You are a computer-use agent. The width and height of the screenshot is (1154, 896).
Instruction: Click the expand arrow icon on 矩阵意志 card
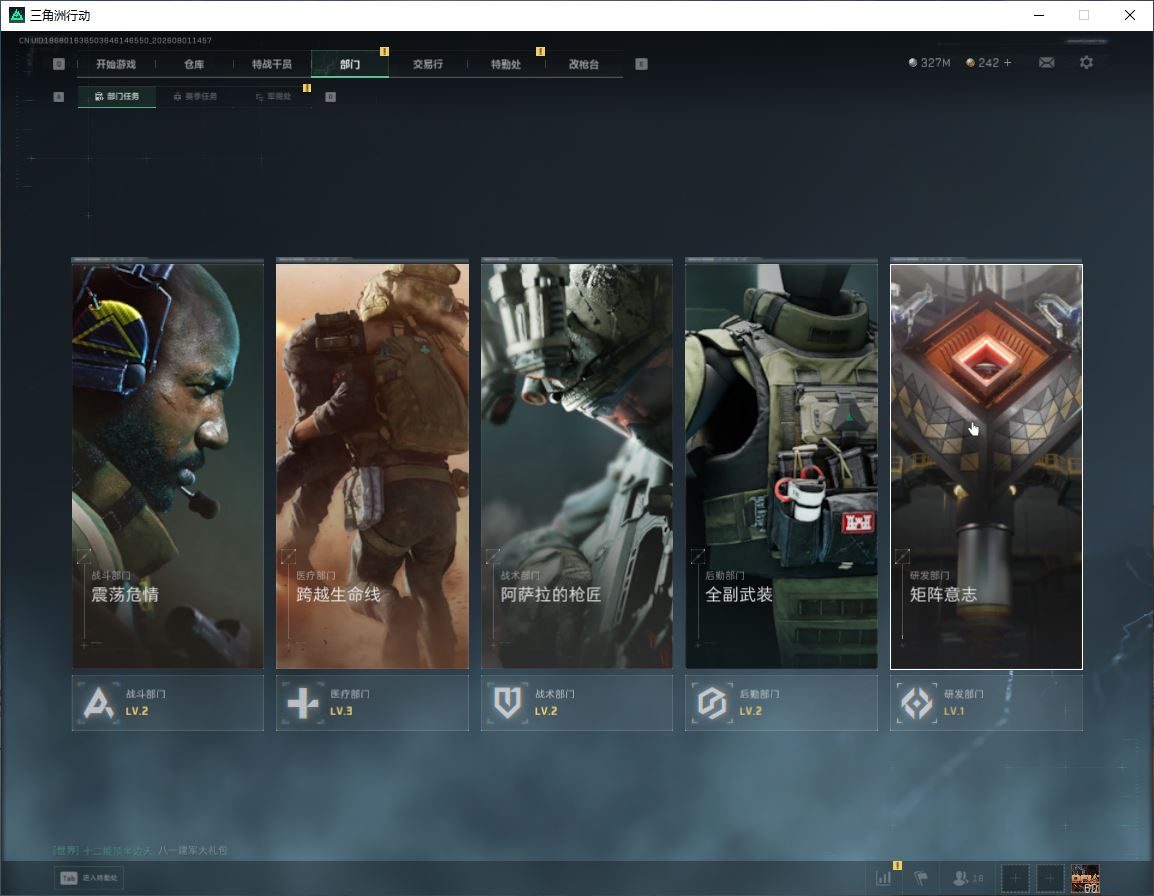[x=902, y=556]
